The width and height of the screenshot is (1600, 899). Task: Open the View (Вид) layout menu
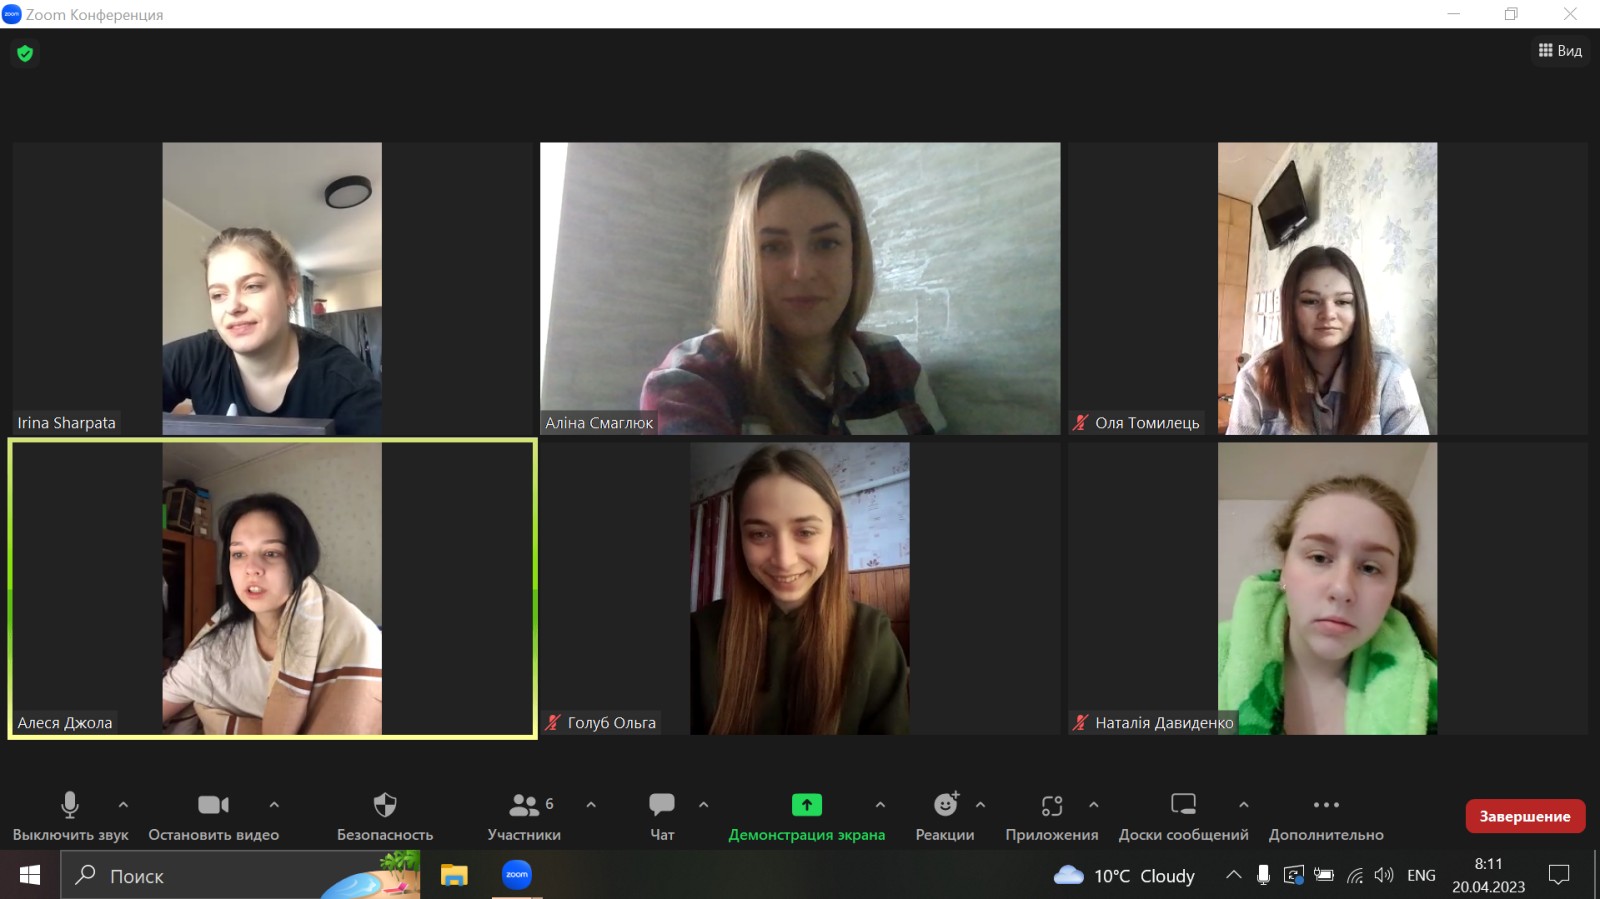click(1560, 51)
